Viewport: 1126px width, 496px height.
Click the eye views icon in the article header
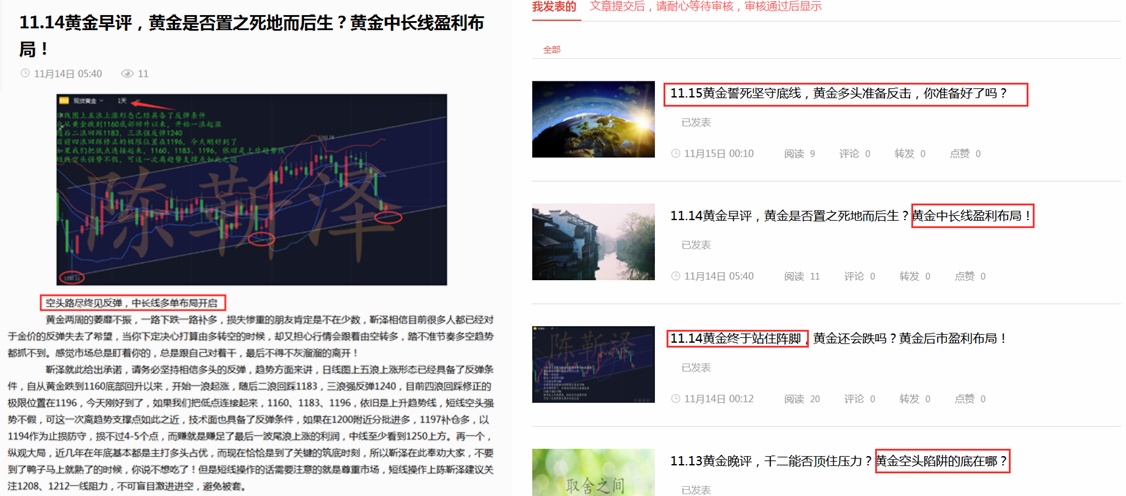click(129, 73)
